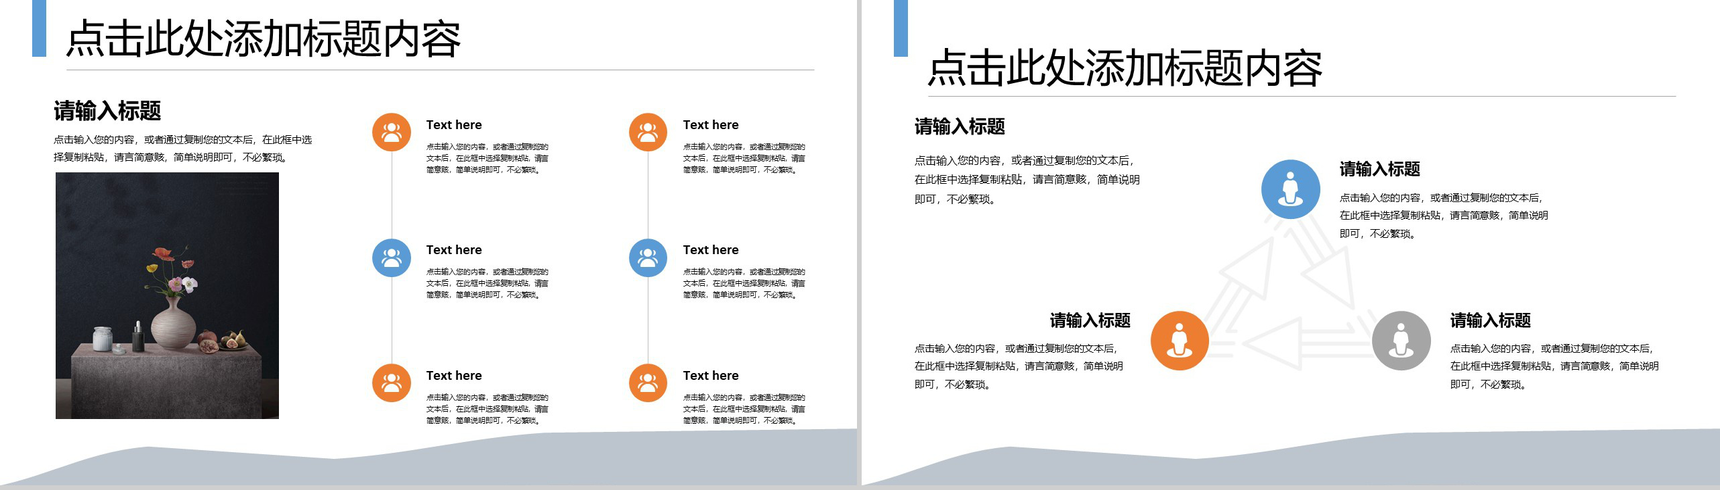The width and height of the screenshot is (1720, 490).
Task: Click the 请输入标题 heading beside the orange person icon
Action: click(1090, 320)
